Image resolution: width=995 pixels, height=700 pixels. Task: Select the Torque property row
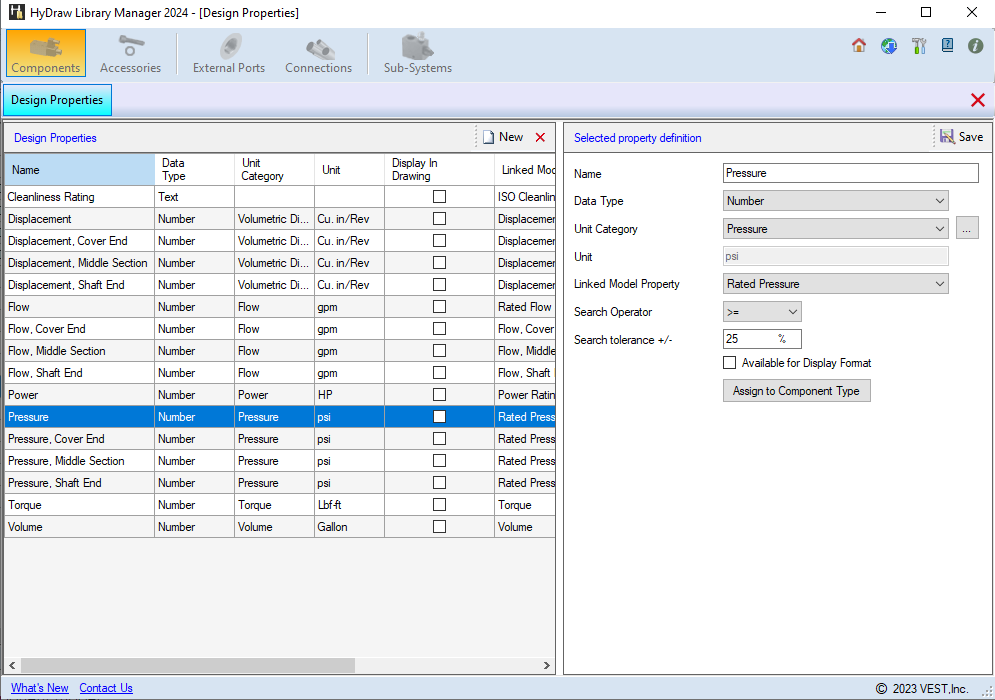[x=80, y=504]
